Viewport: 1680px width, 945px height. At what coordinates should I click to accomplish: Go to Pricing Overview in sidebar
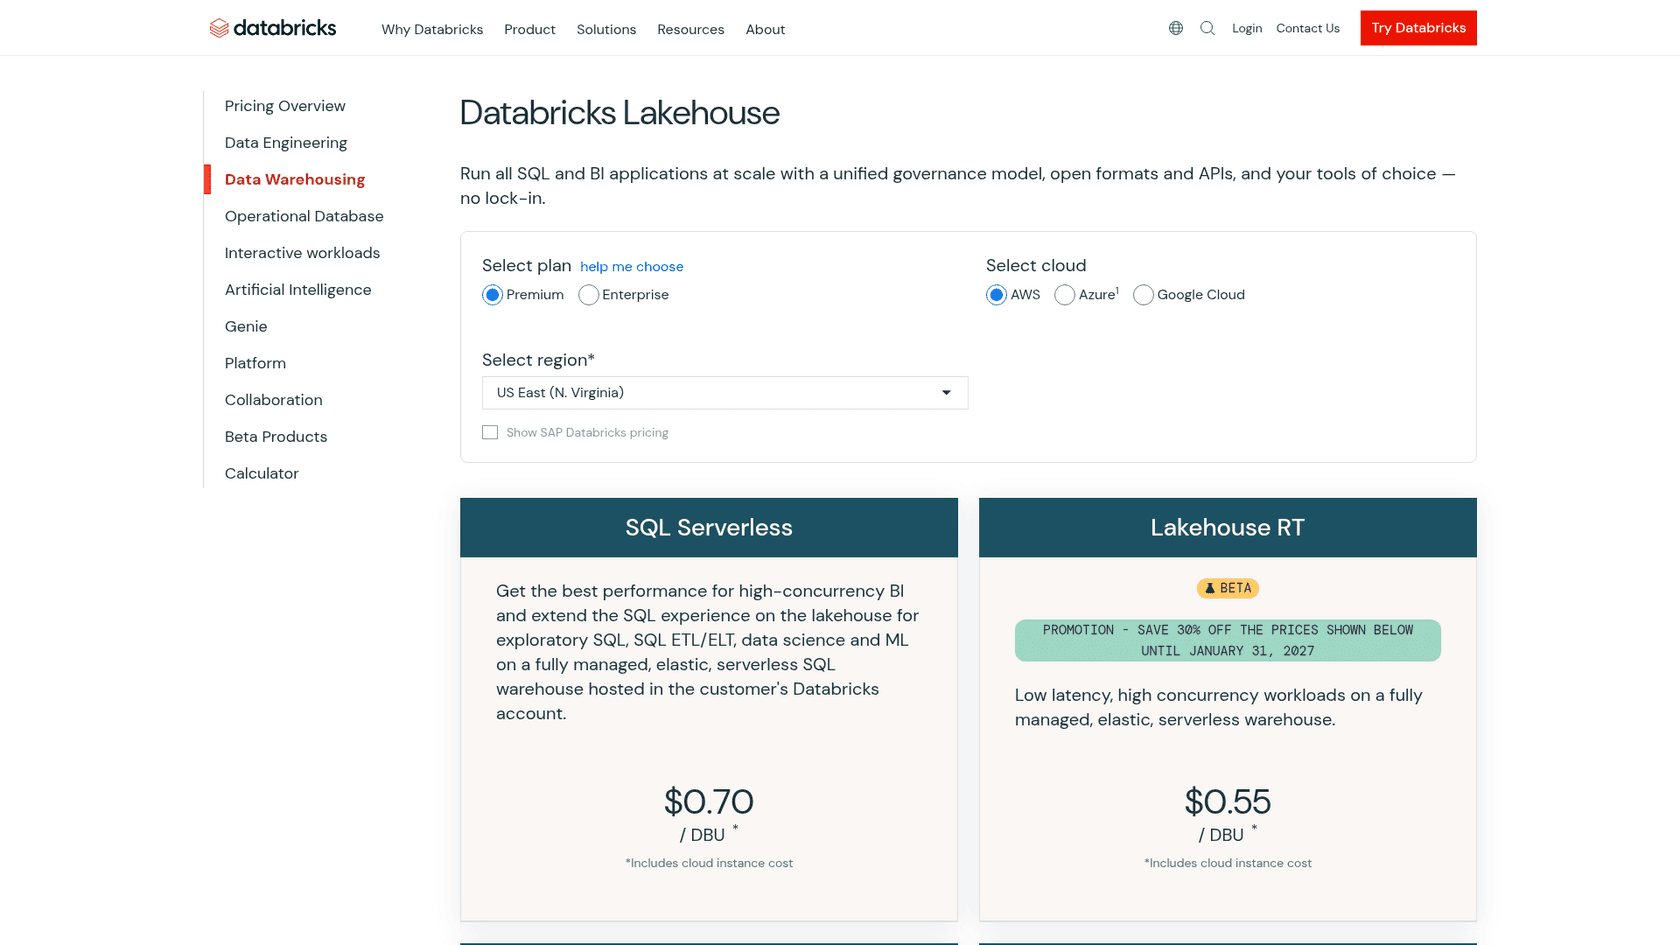click(285, 106)
